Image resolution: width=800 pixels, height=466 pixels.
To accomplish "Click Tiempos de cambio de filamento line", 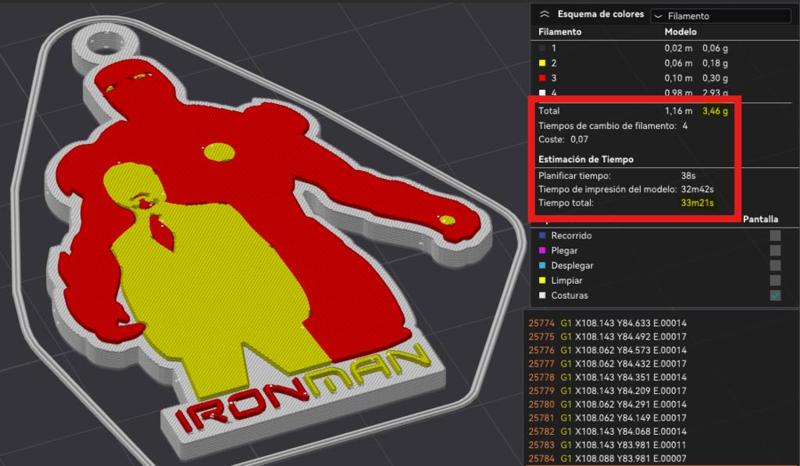I will point(613,126).
